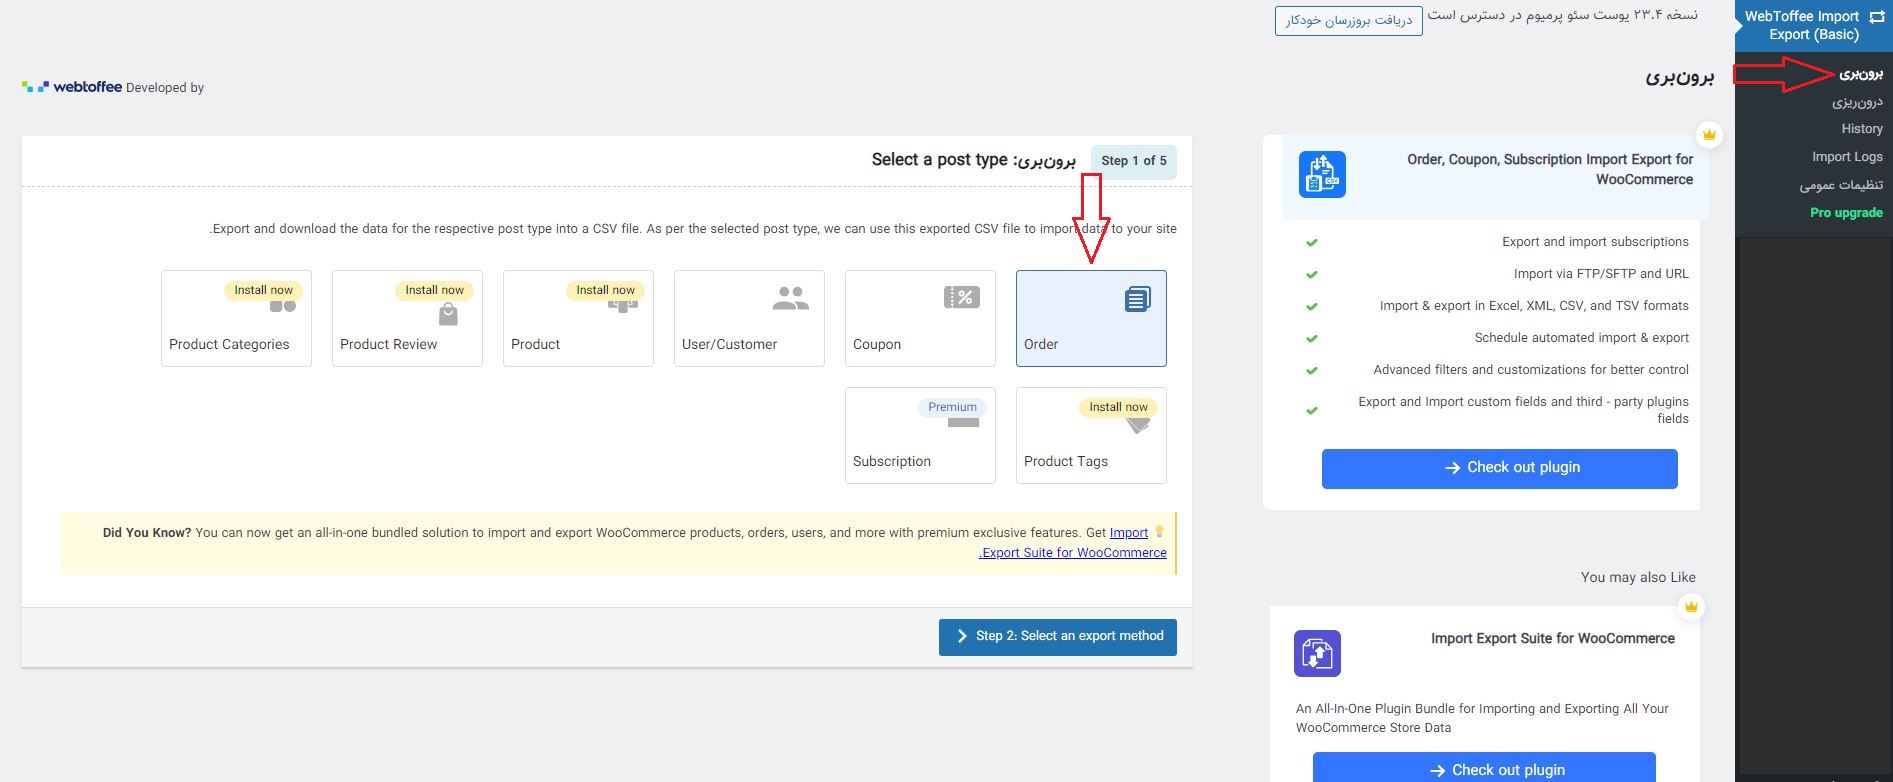This screenshot has width=1893, height=782.
Task: Proceed to Step 2: Select an export method
Action: [1058, 637]
